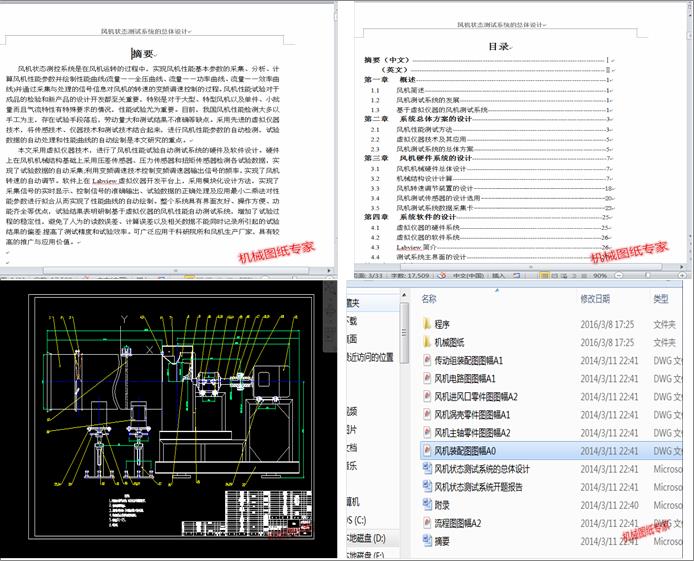The width and height of the screenshot is (694, 561).
Task: Select Word icon of 风机状态测试系统的总体设计
Action: click(427, 469)
